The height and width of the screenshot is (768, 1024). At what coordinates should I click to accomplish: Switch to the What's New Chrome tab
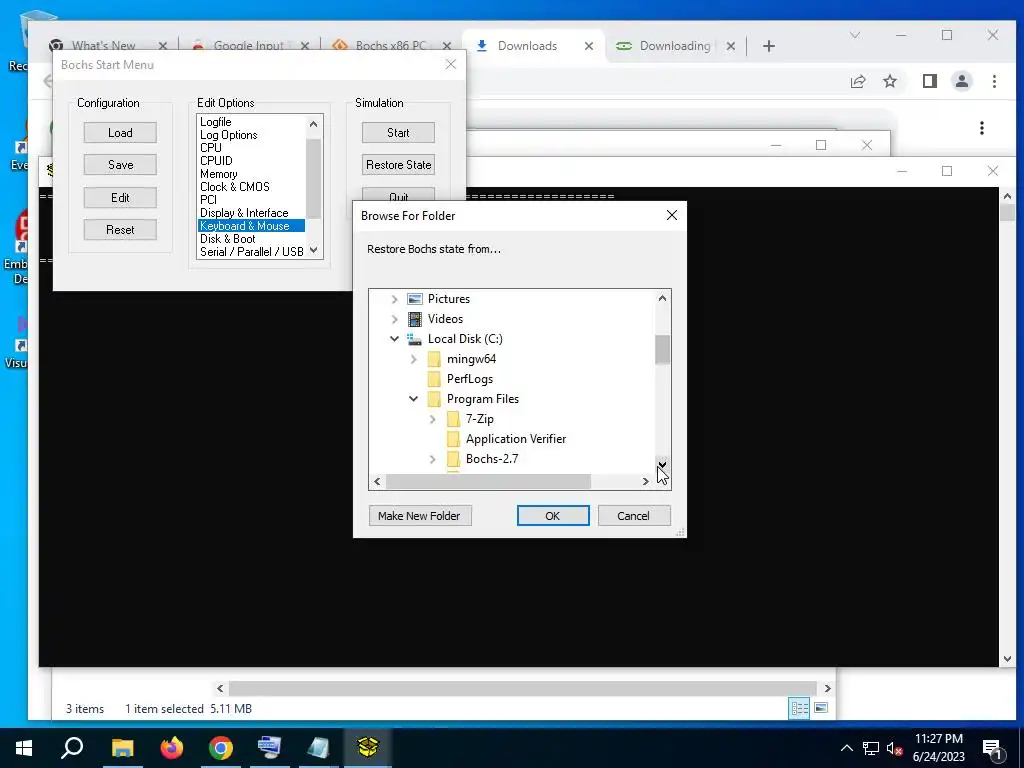point(103,46)
